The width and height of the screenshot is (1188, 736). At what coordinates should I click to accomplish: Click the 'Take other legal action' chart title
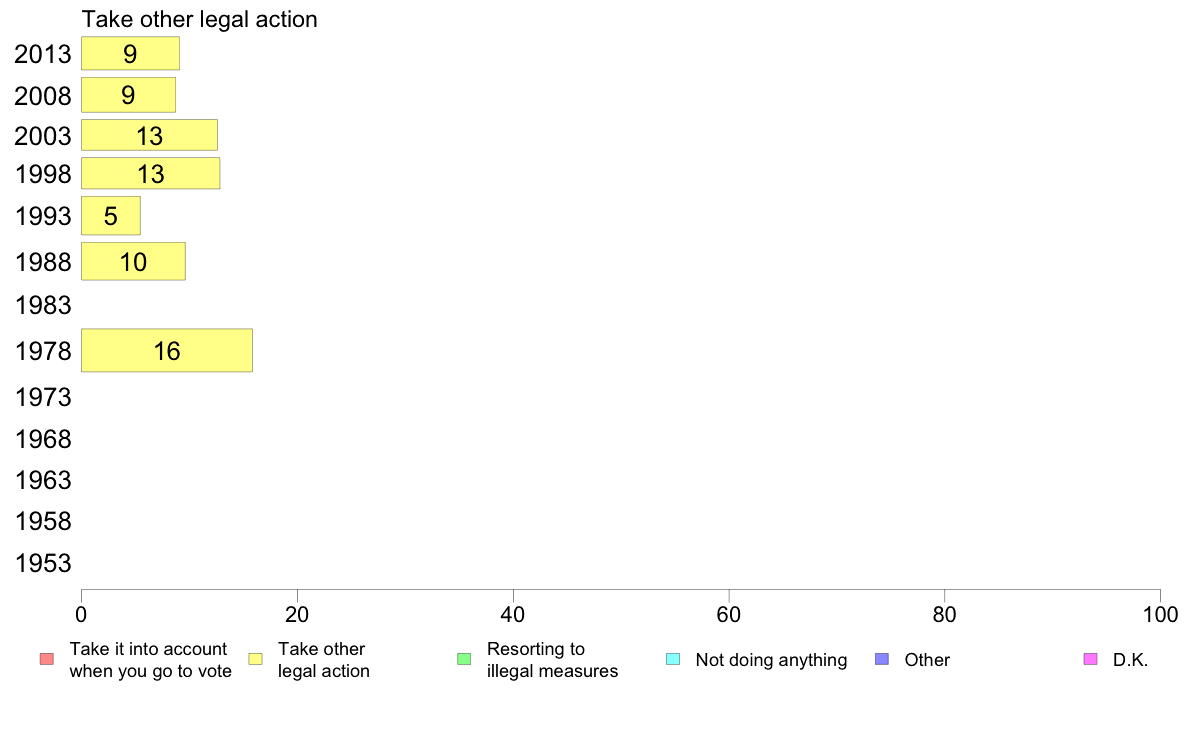tap(199, 19)
